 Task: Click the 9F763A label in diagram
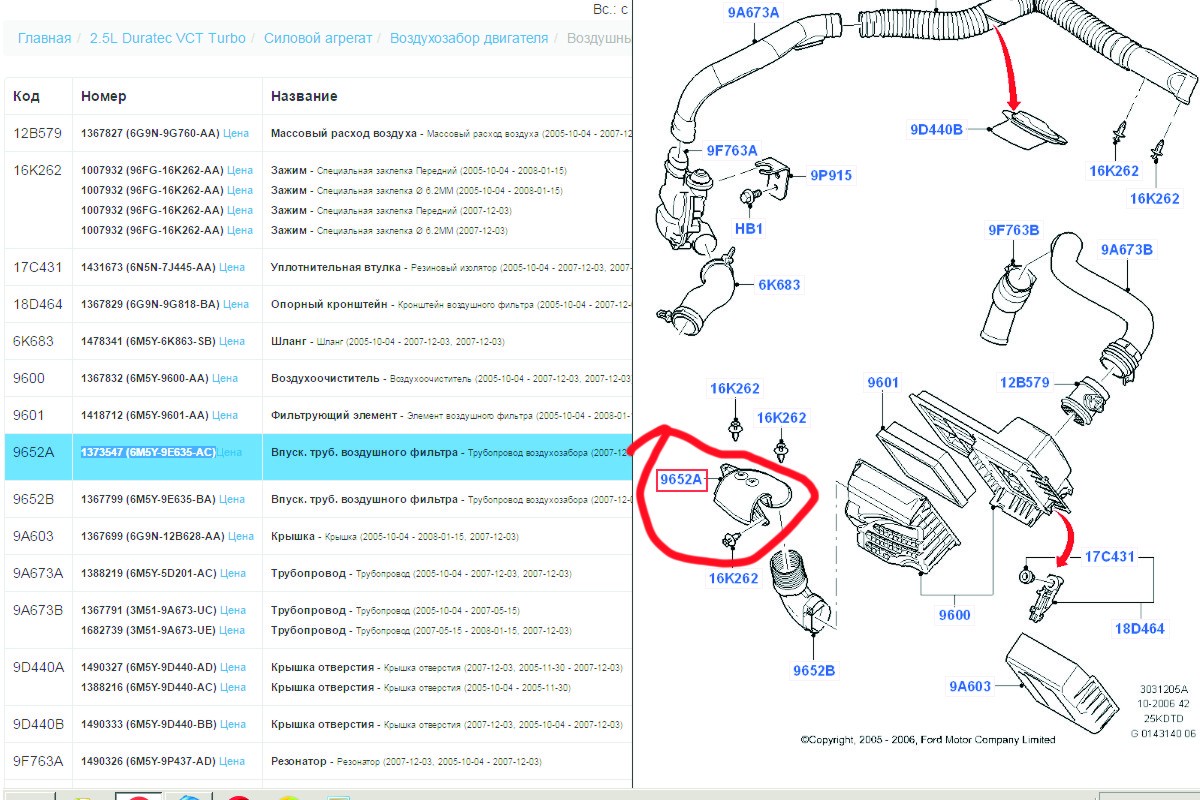tap(732, 151)
